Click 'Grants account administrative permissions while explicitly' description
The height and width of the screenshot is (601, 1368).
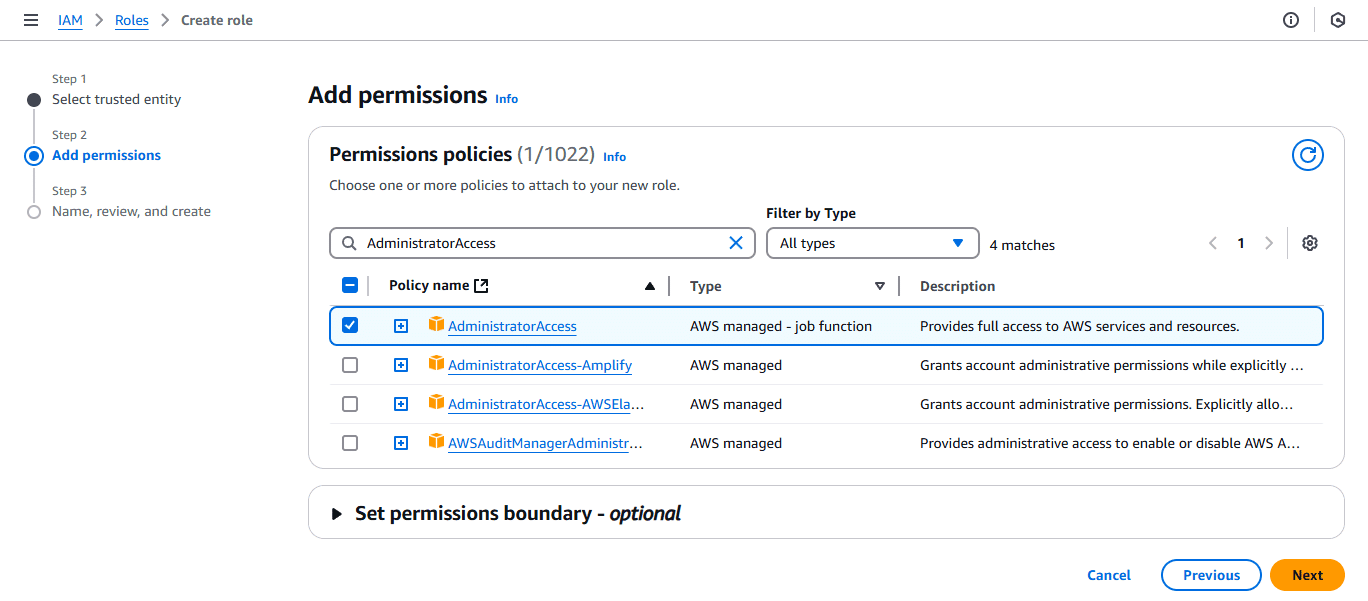(x=1112, y=365)
